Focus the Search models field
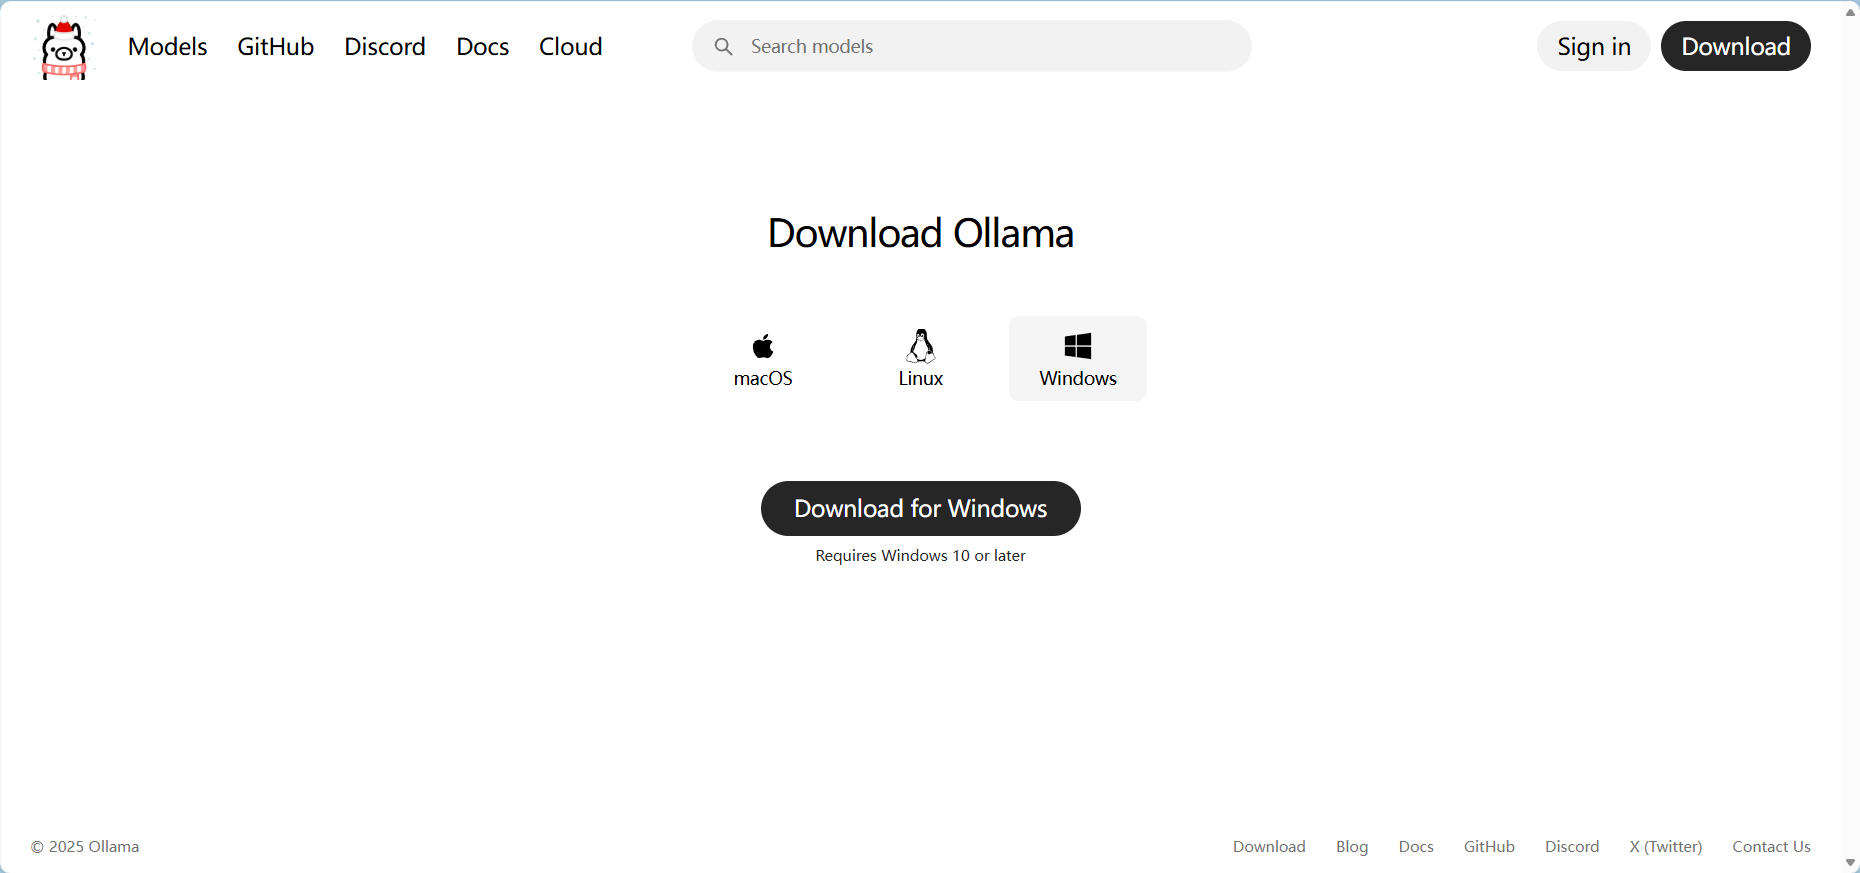 point(971,46)
